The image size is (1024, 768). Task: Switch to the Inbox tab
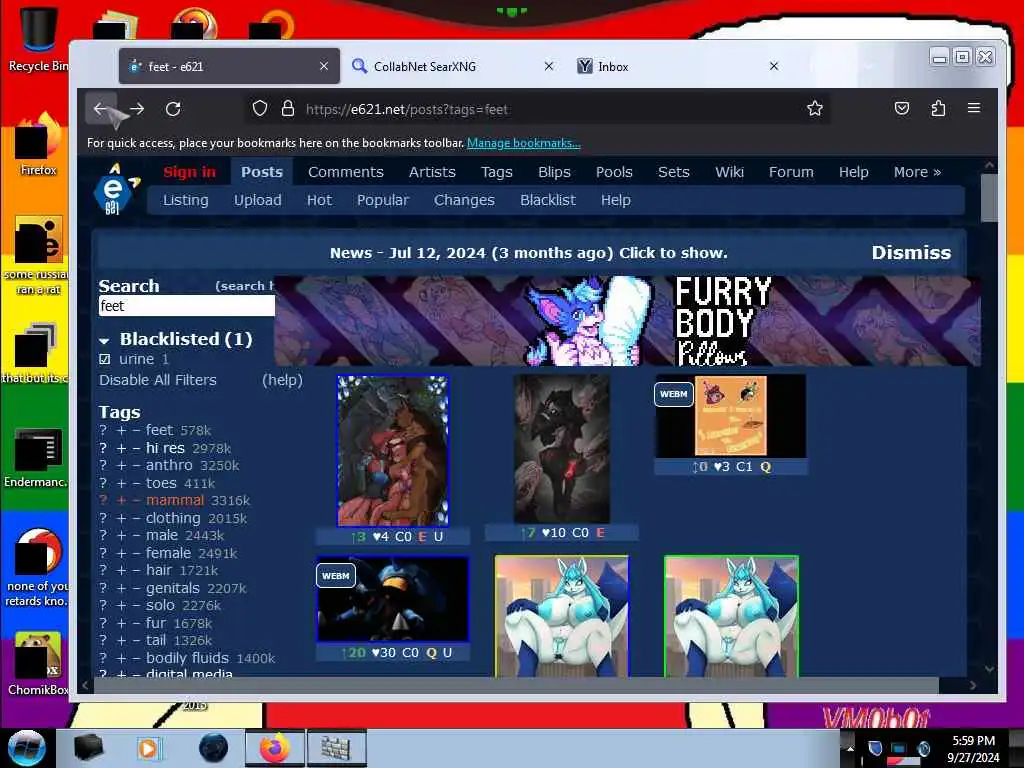tap(678, 66)
